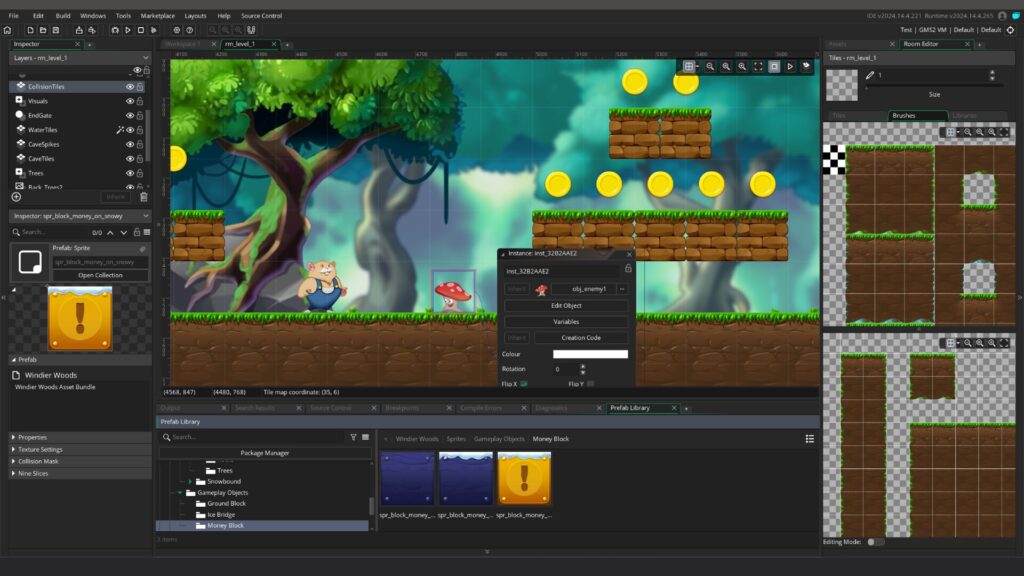Viewport: 1024px width, 576px height.
Task: Toggle the Flip X checkbox
Action: click(523, 384)
